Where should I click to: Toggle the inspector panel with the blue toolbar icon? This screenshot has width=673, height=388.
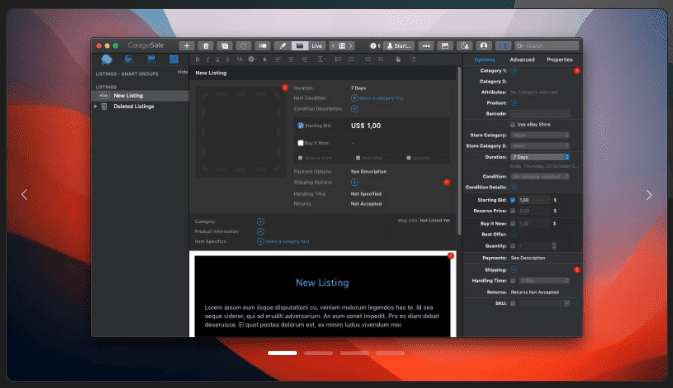[x=503, y=46]
